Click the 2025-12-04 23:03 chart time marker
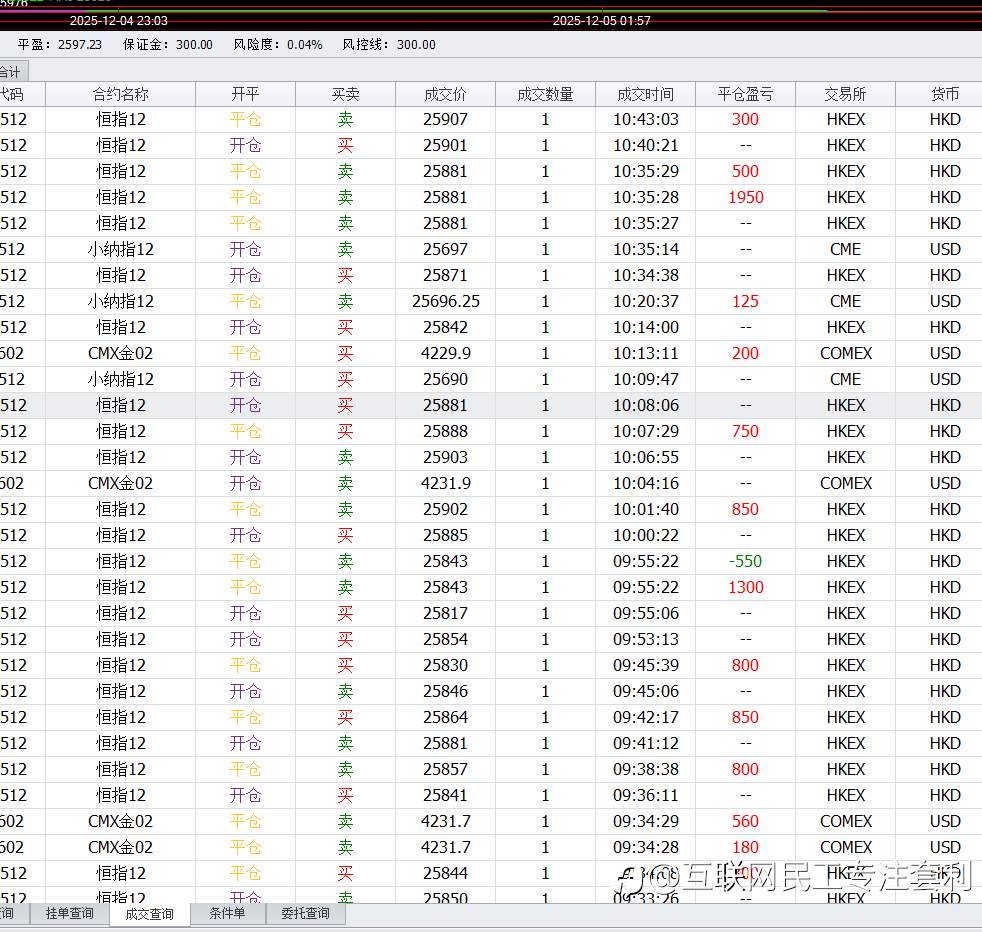The width and height of the screenshot is (982, 932). [118, 21]
